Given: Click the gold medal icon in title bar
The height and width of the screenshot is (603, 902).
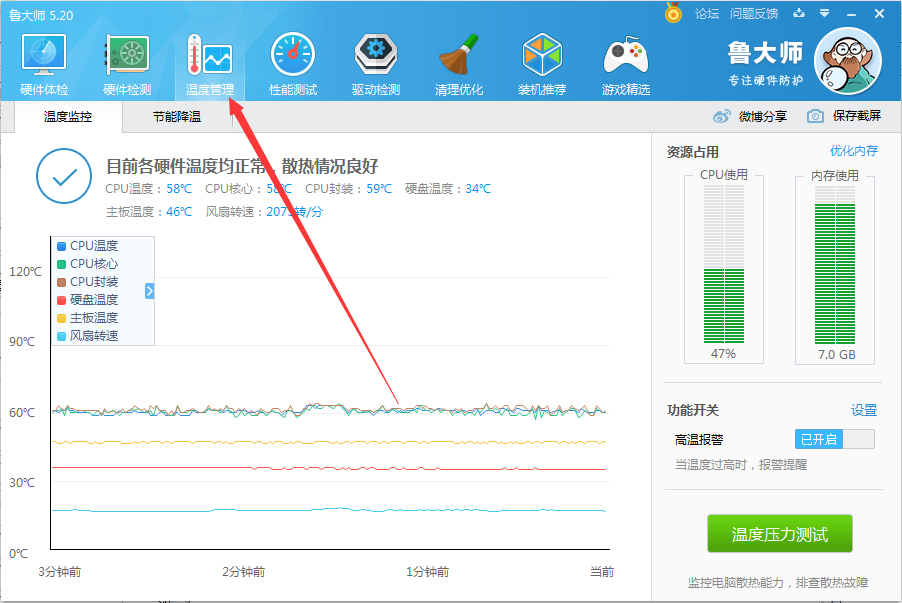Looking at the screenshot, I should (x=673, y=13).
